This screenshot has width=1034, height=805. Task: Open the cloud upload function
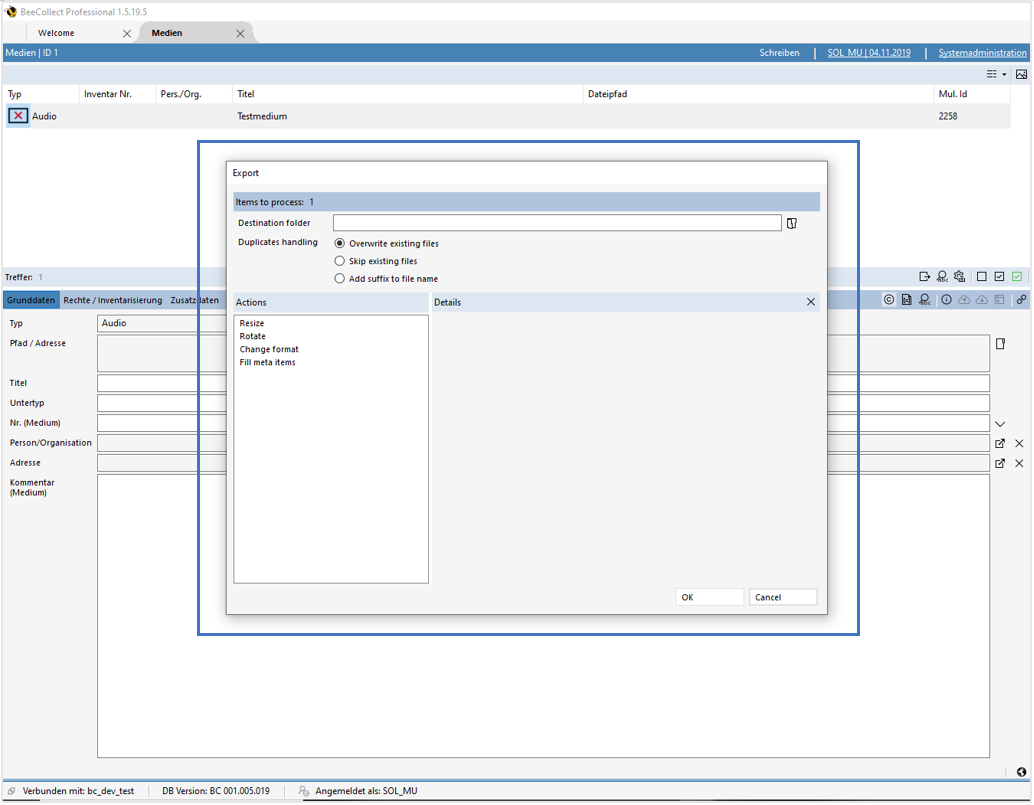(965, 299)
